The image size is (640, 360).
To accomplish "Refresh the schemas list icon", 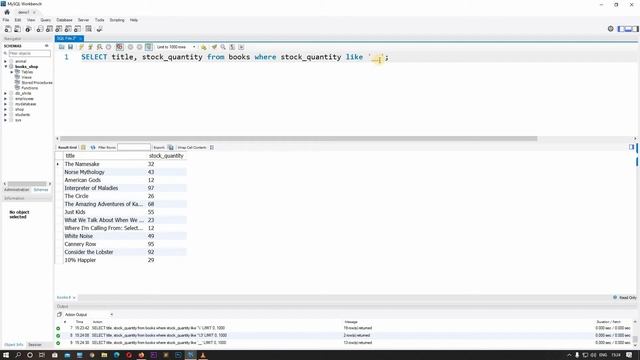I will click(47, 46).
